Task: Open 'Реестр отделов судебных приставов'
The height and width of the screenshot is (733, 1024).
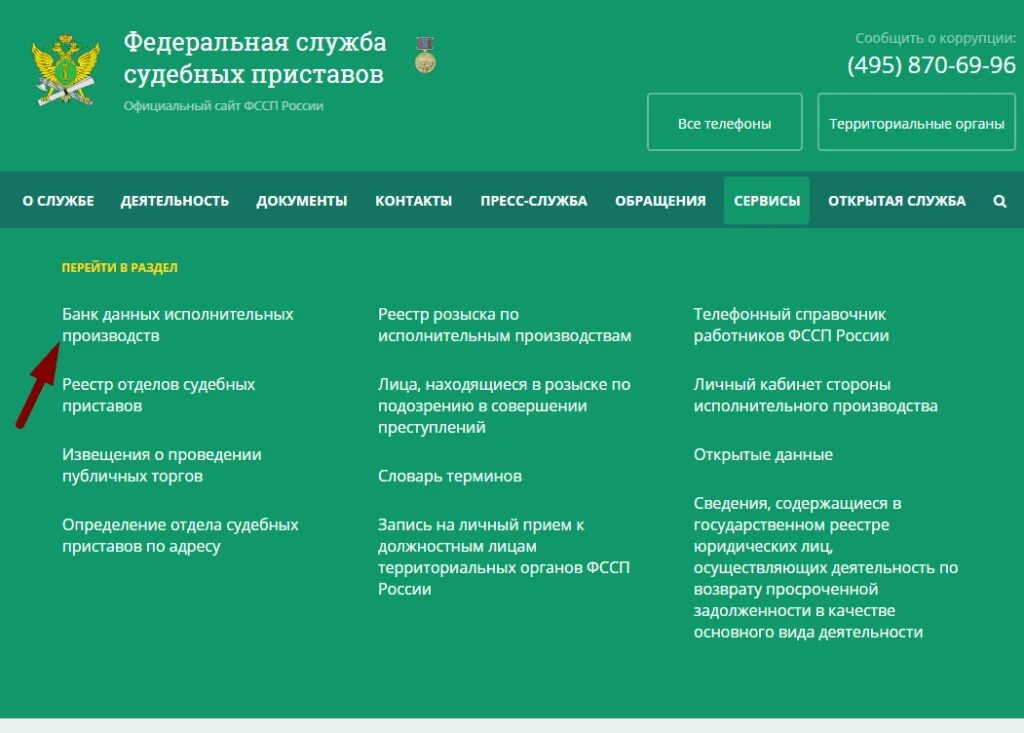Action: pos(159,395)
